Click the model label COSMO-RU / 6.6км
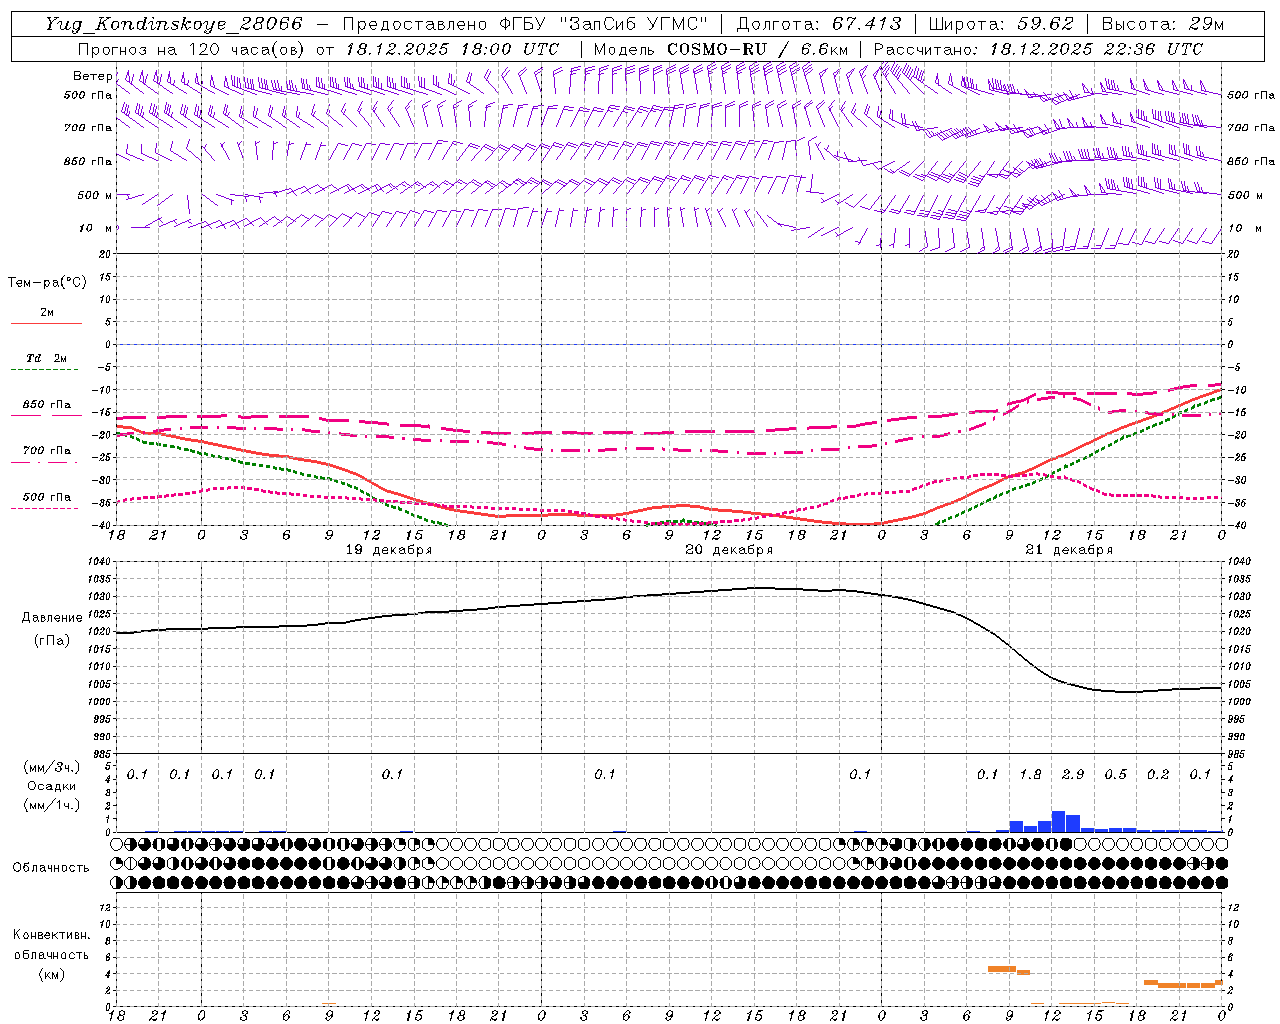Viewport: 1280px width, 1024px height. tap(757, 49)
